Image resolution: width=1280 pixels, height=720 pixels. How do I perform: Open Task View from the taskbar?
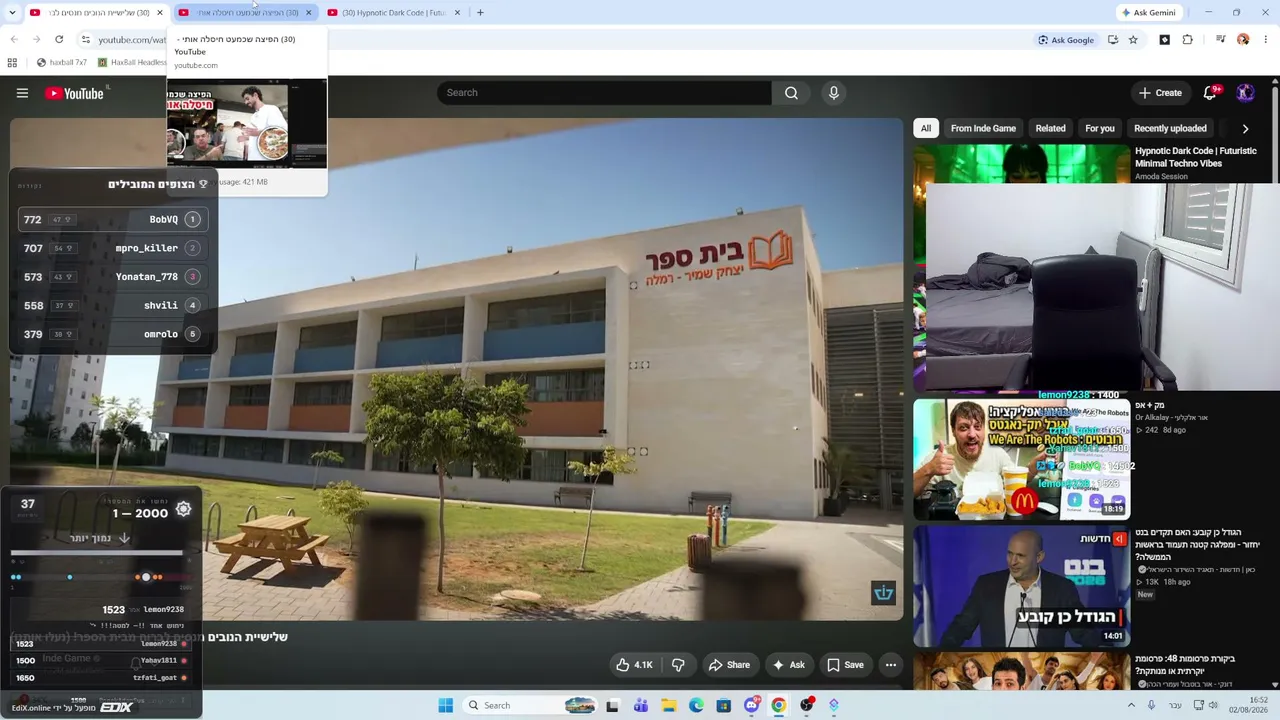tap(612, 706)
